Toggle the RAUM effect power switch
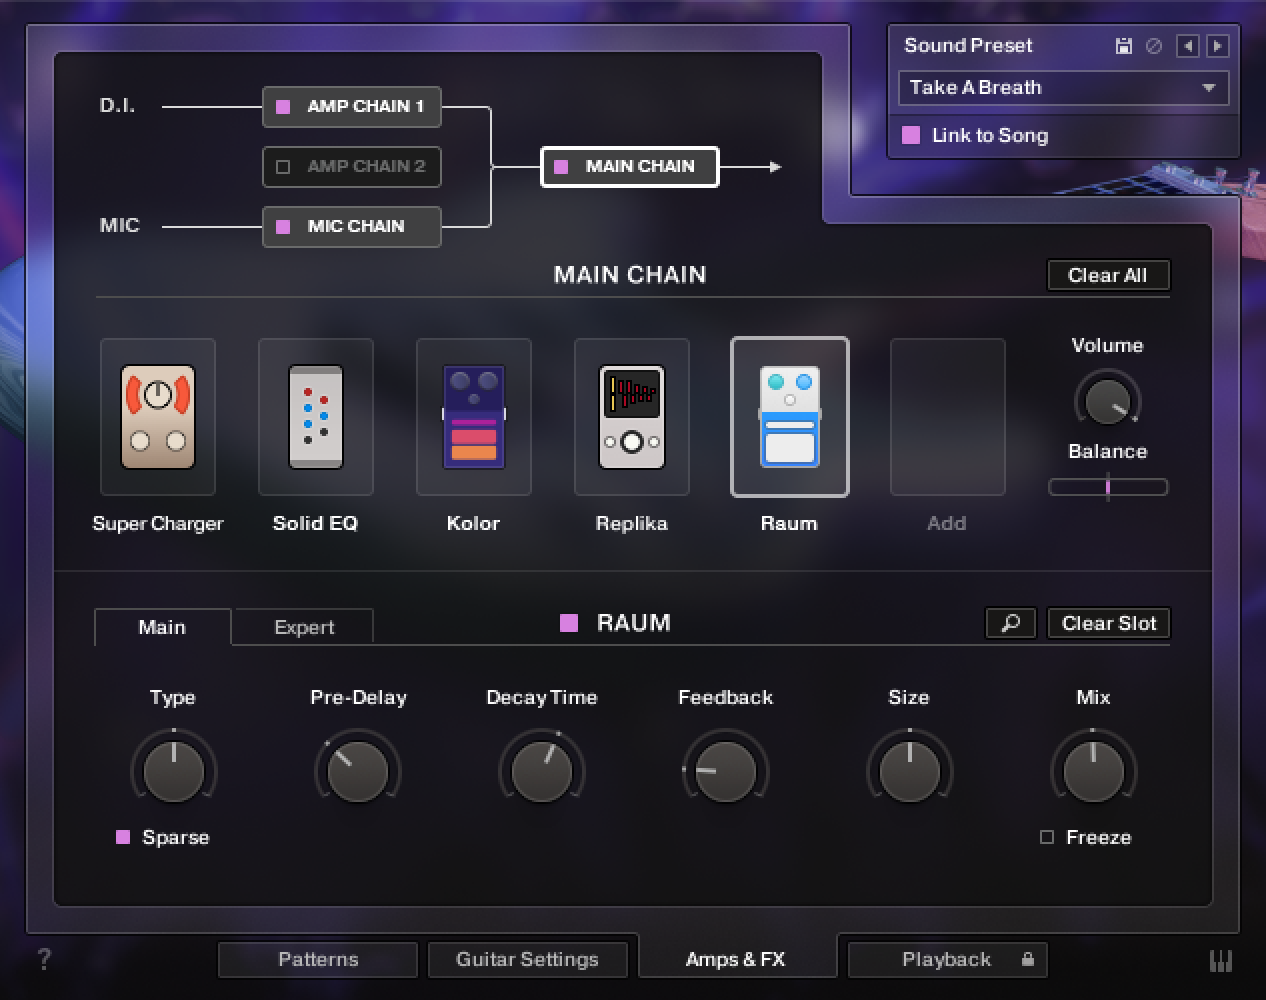Screen dimensions: 1266x1000 coord(569,623)
